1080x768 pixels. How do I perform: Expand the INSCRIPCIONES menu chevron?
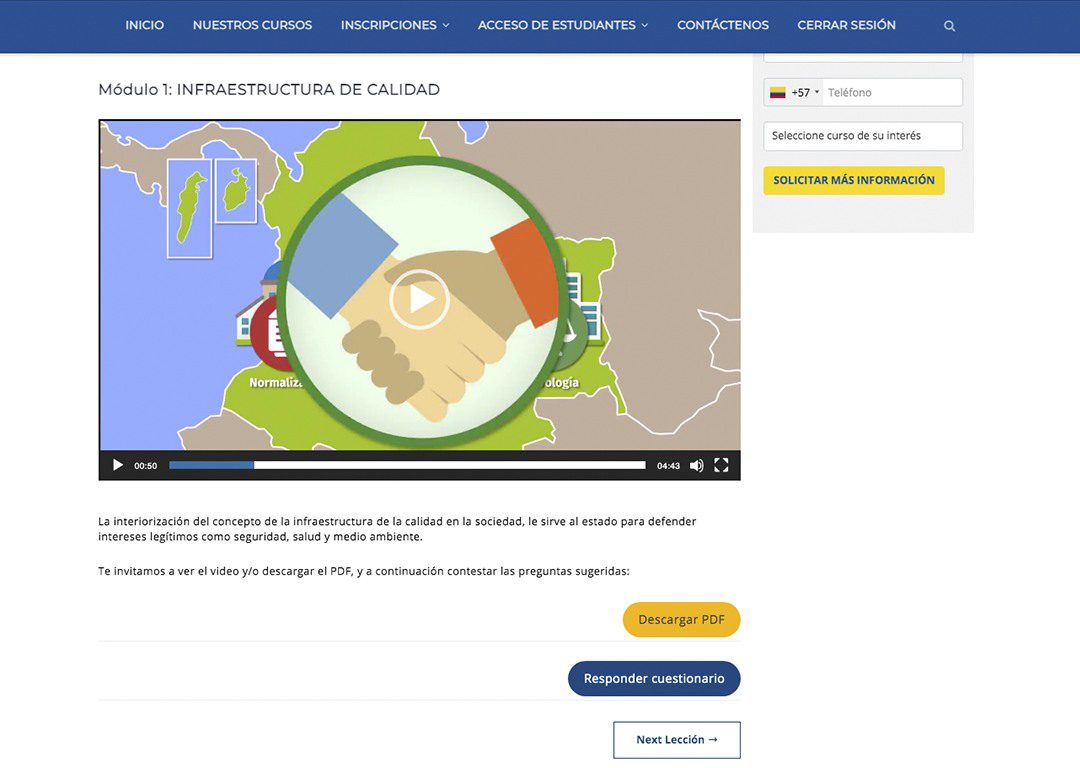[447, 25]
